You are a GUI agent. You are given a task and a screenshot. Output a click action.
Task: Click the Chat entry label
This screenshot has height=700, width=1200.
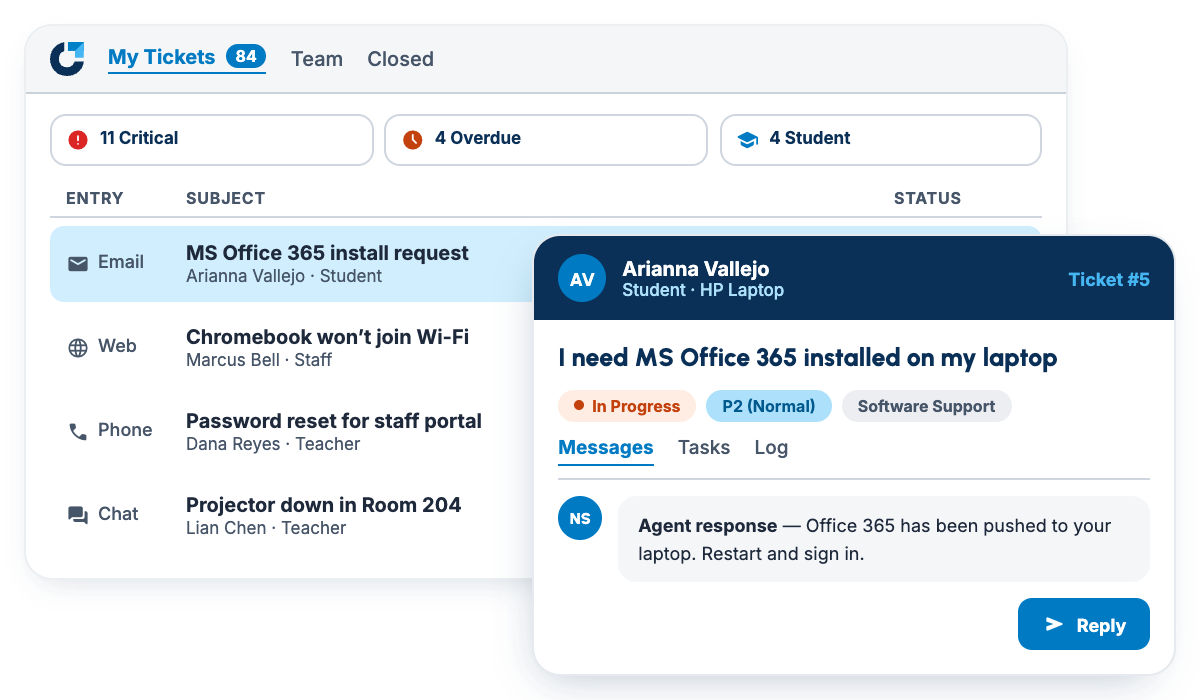118,514
